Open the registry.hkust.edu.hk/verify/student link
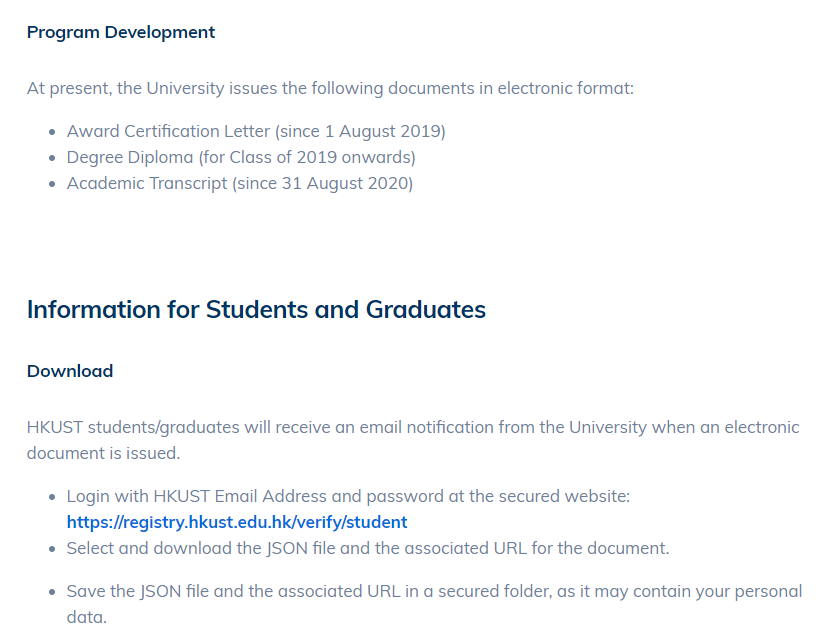 pyautogui.click(x=237, y=522)
